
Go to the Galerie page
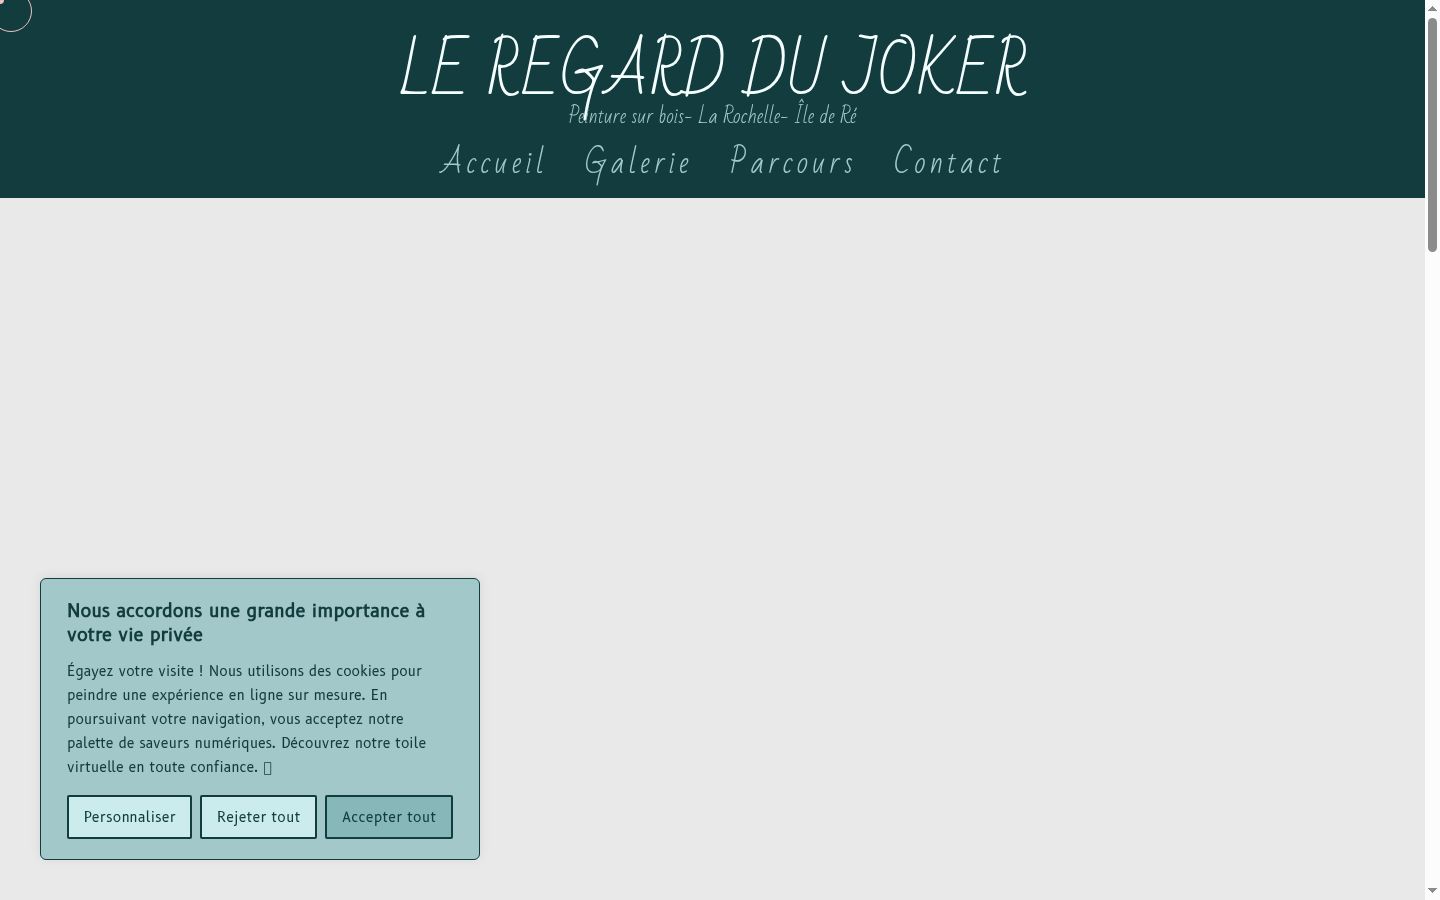pyautogui.click(x=638, y=163)
